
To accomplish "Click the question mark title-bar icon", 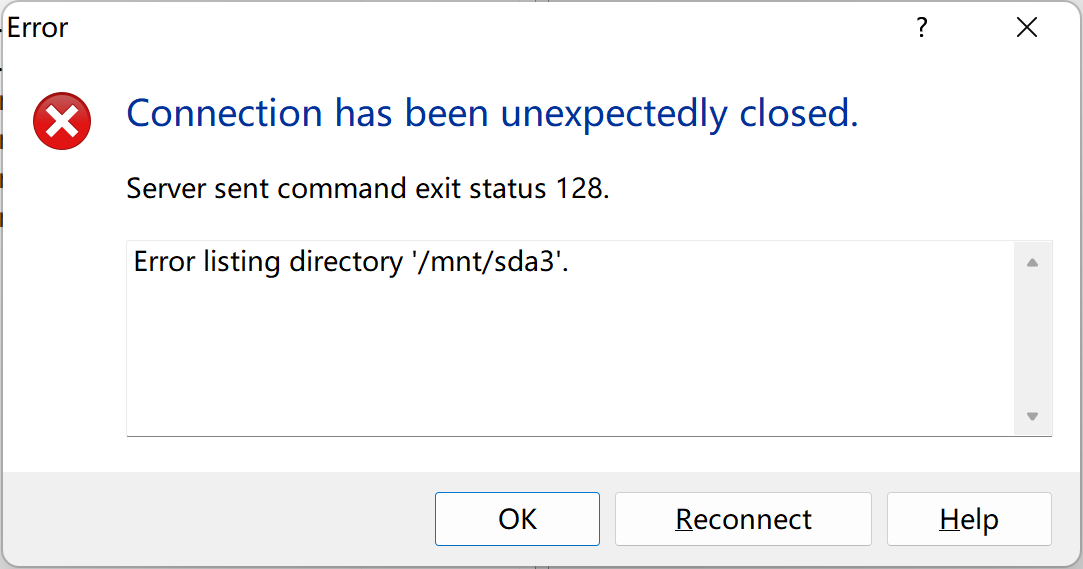I will pyautogui.click(x=921, y=28).
